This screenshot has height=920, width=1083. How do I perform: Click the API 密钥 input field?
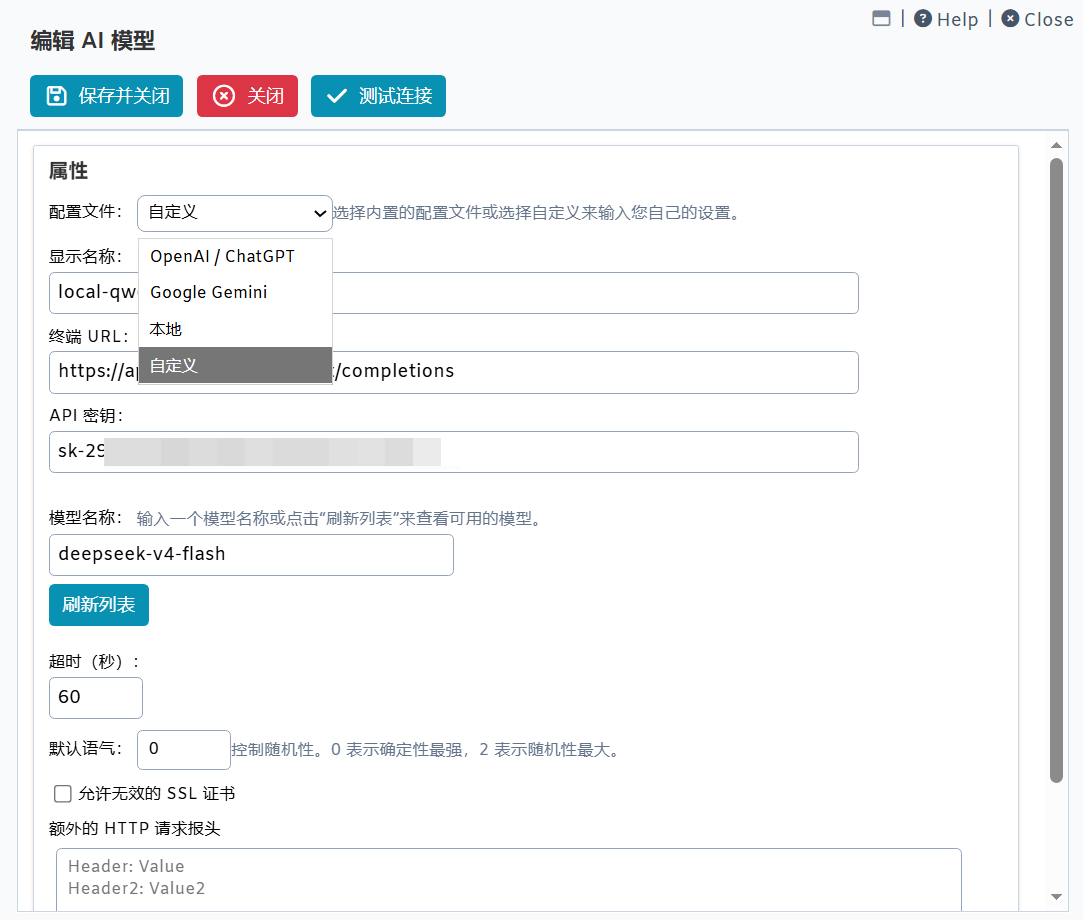pos(454,452)
